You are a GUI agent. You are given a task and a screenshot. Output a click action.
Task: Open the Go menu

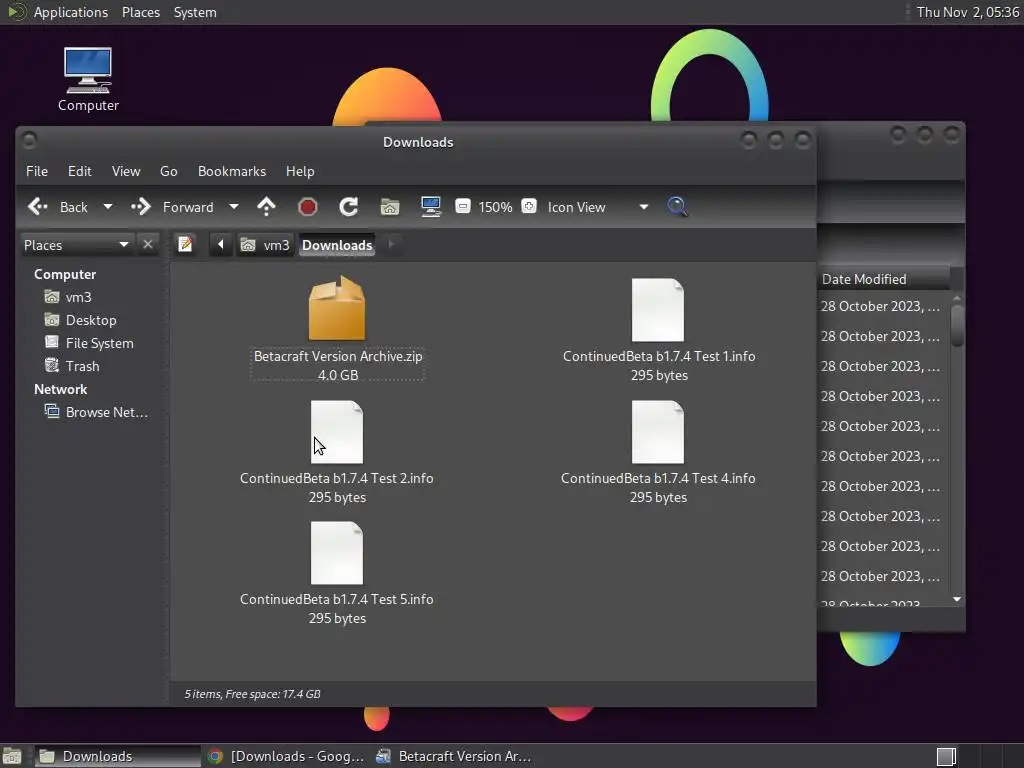168,171
